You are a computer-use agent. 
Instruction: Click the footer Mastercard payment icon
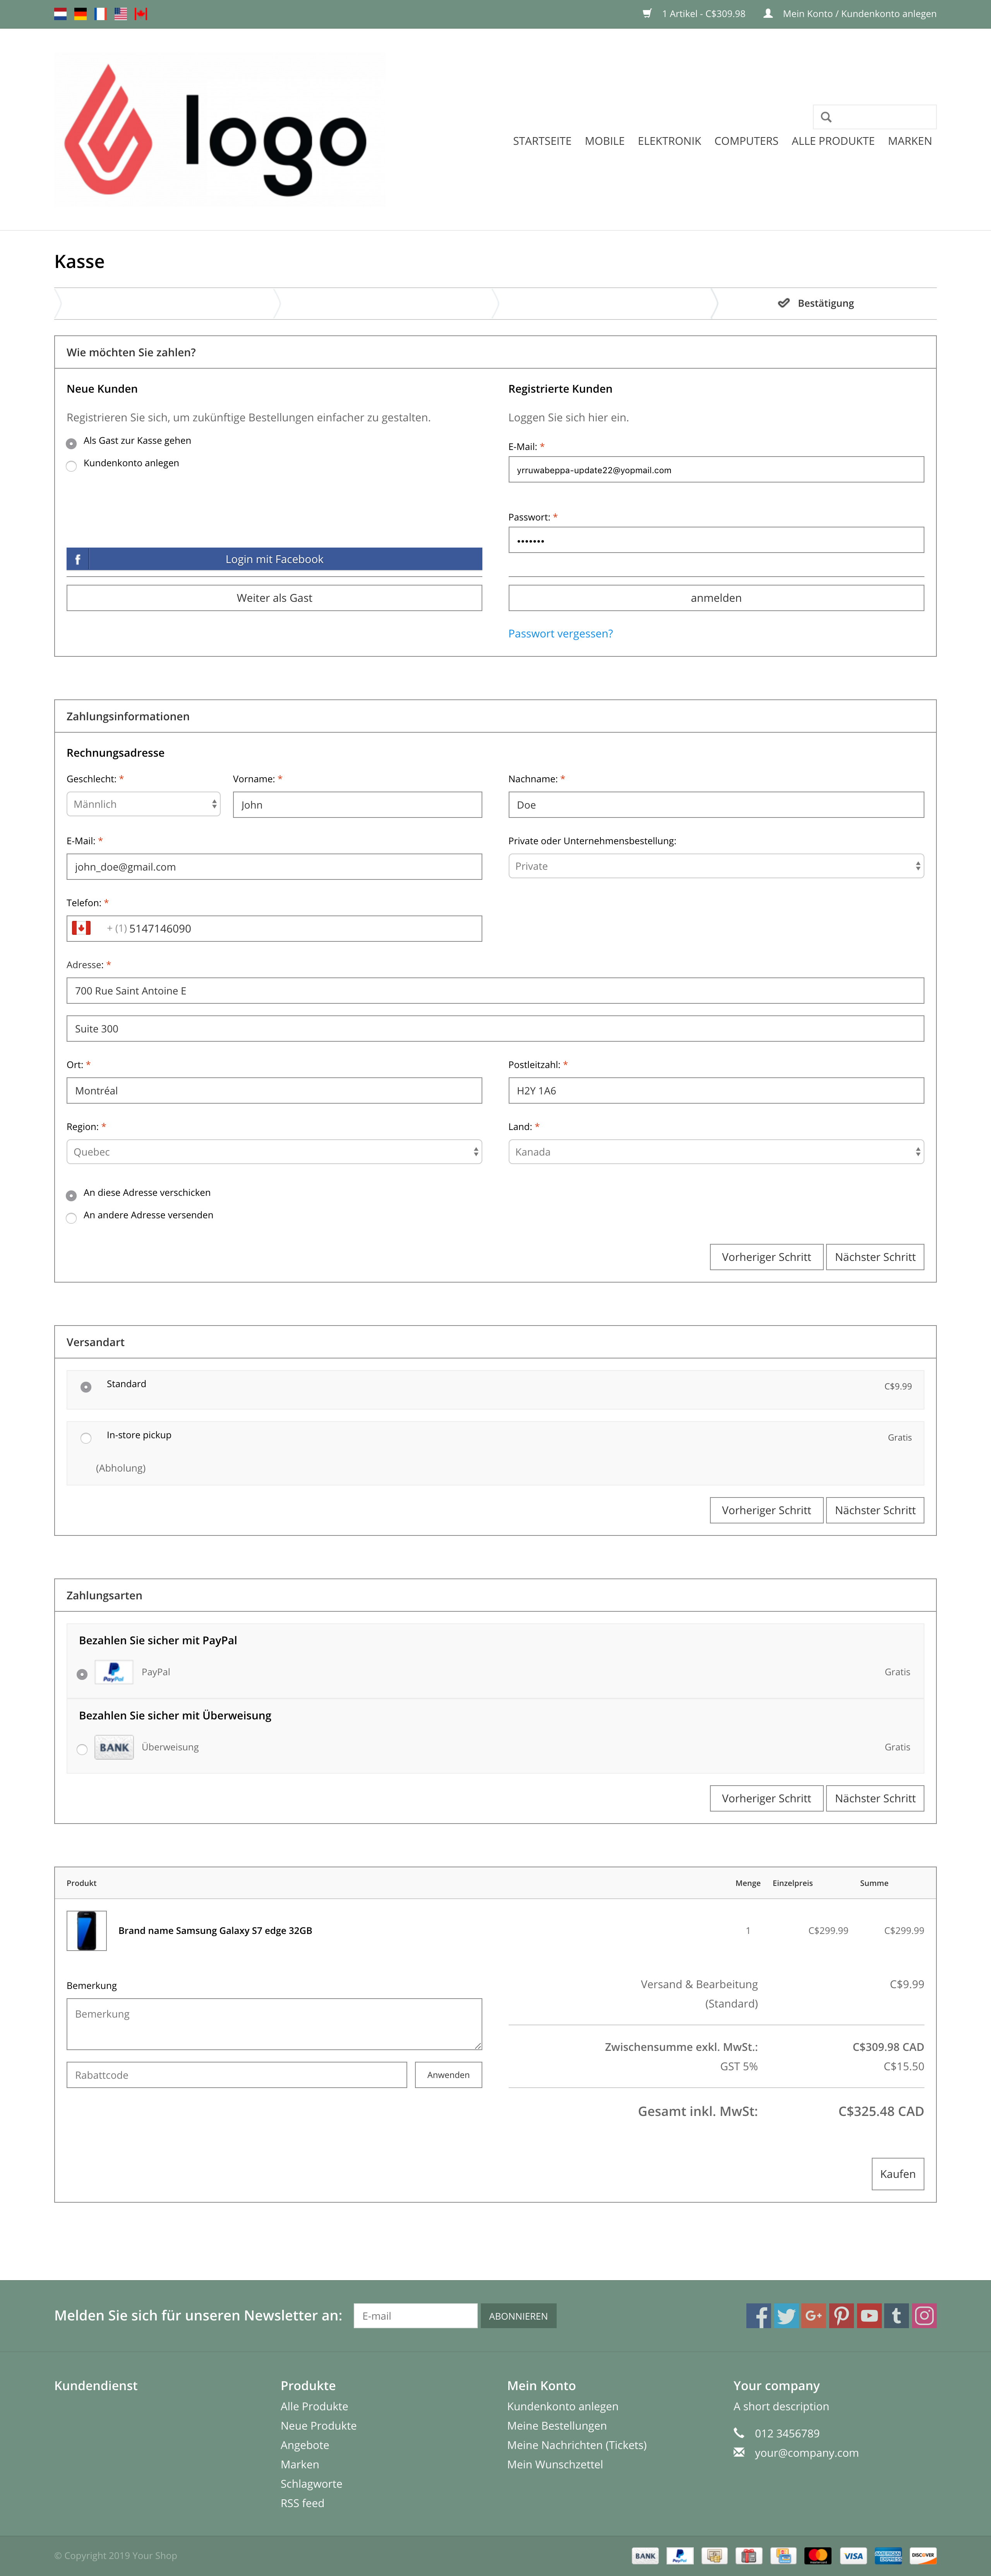[818, 2555]
